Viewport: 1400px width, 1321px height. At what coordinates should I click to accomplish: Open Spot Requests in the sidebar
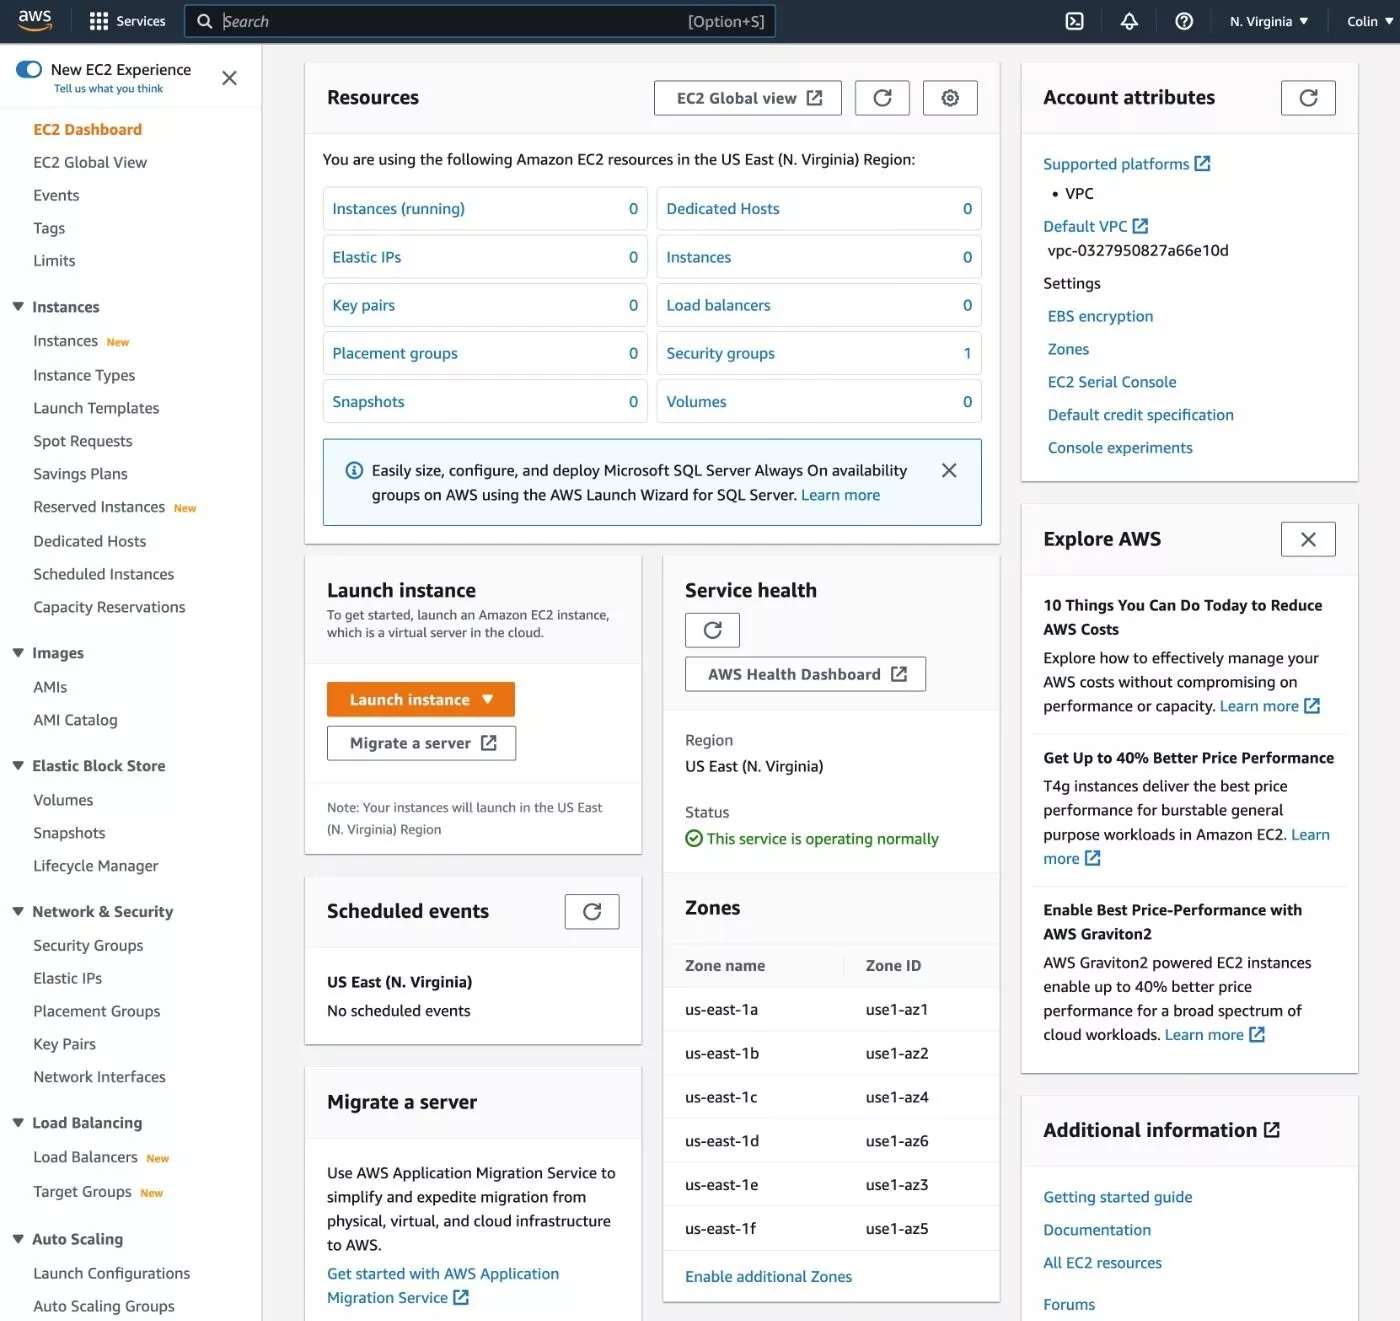click(83, 441)
